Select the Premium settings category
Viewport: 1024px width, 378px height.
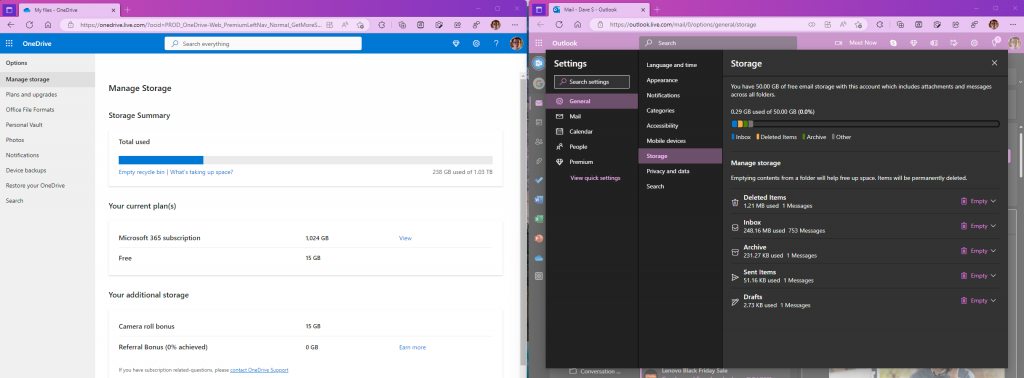tap(593, 162)
